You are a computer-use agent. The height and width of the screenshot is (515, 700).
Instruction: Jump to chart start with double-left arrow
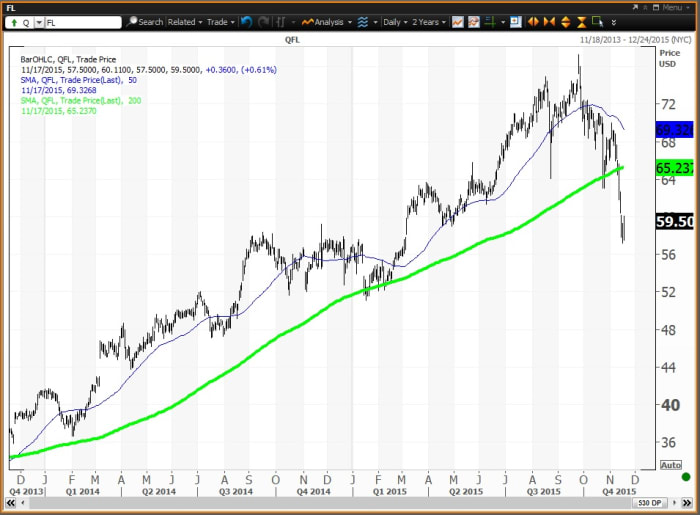(11, 503)
